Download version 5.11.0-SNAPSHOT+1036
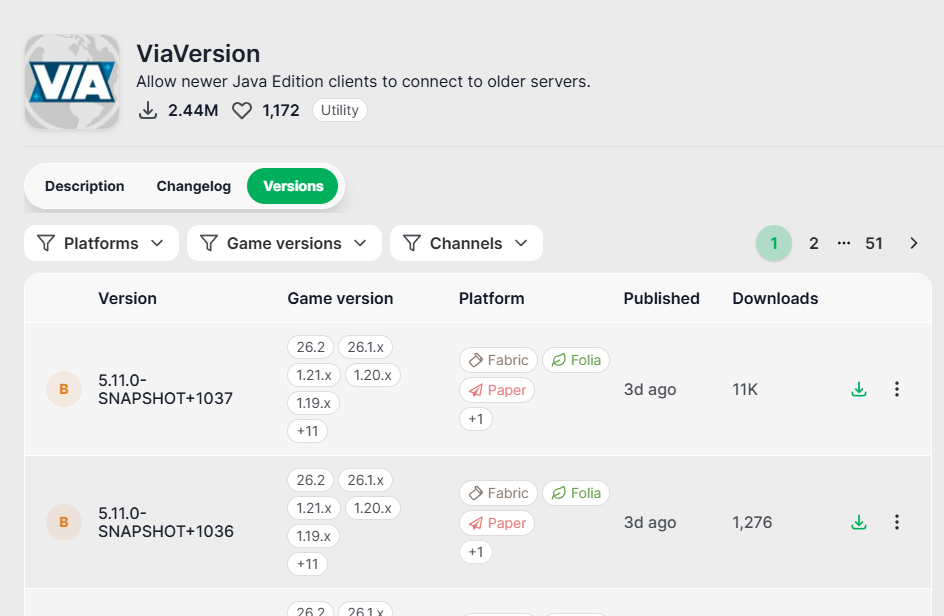The height and width of the screenshot is (616, 944). click(x=859, y=523)
